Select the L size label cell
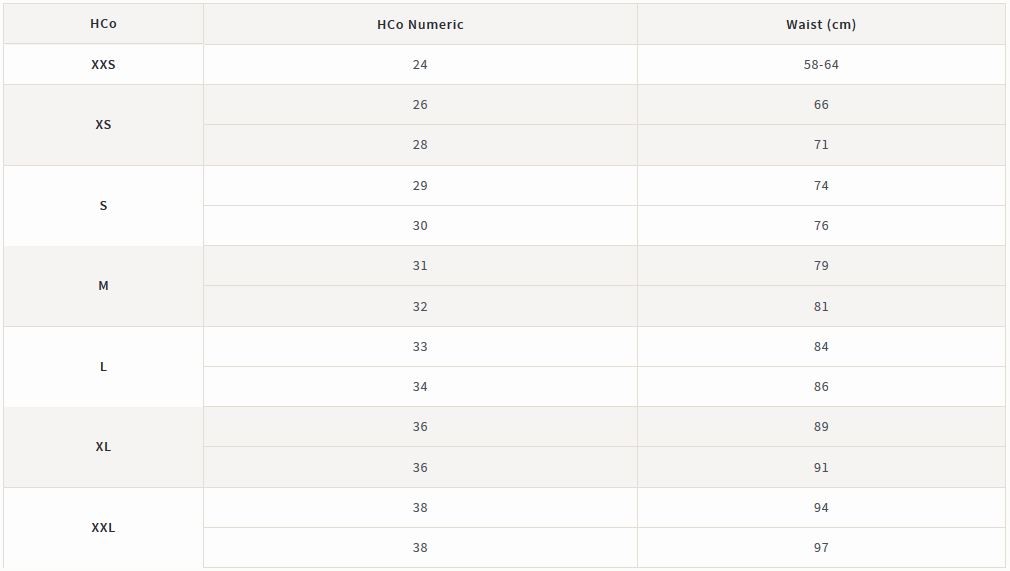 pyautogui.click(x=103, y=366)
